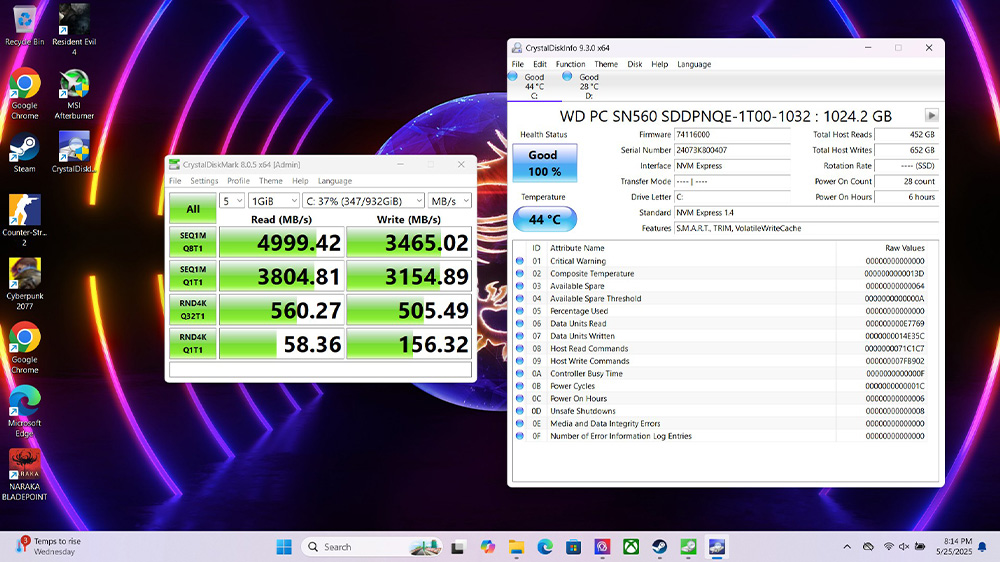Open the clock showing 8:14 PM
Viewport: 1000px width, 562px height.
[954, 547]
